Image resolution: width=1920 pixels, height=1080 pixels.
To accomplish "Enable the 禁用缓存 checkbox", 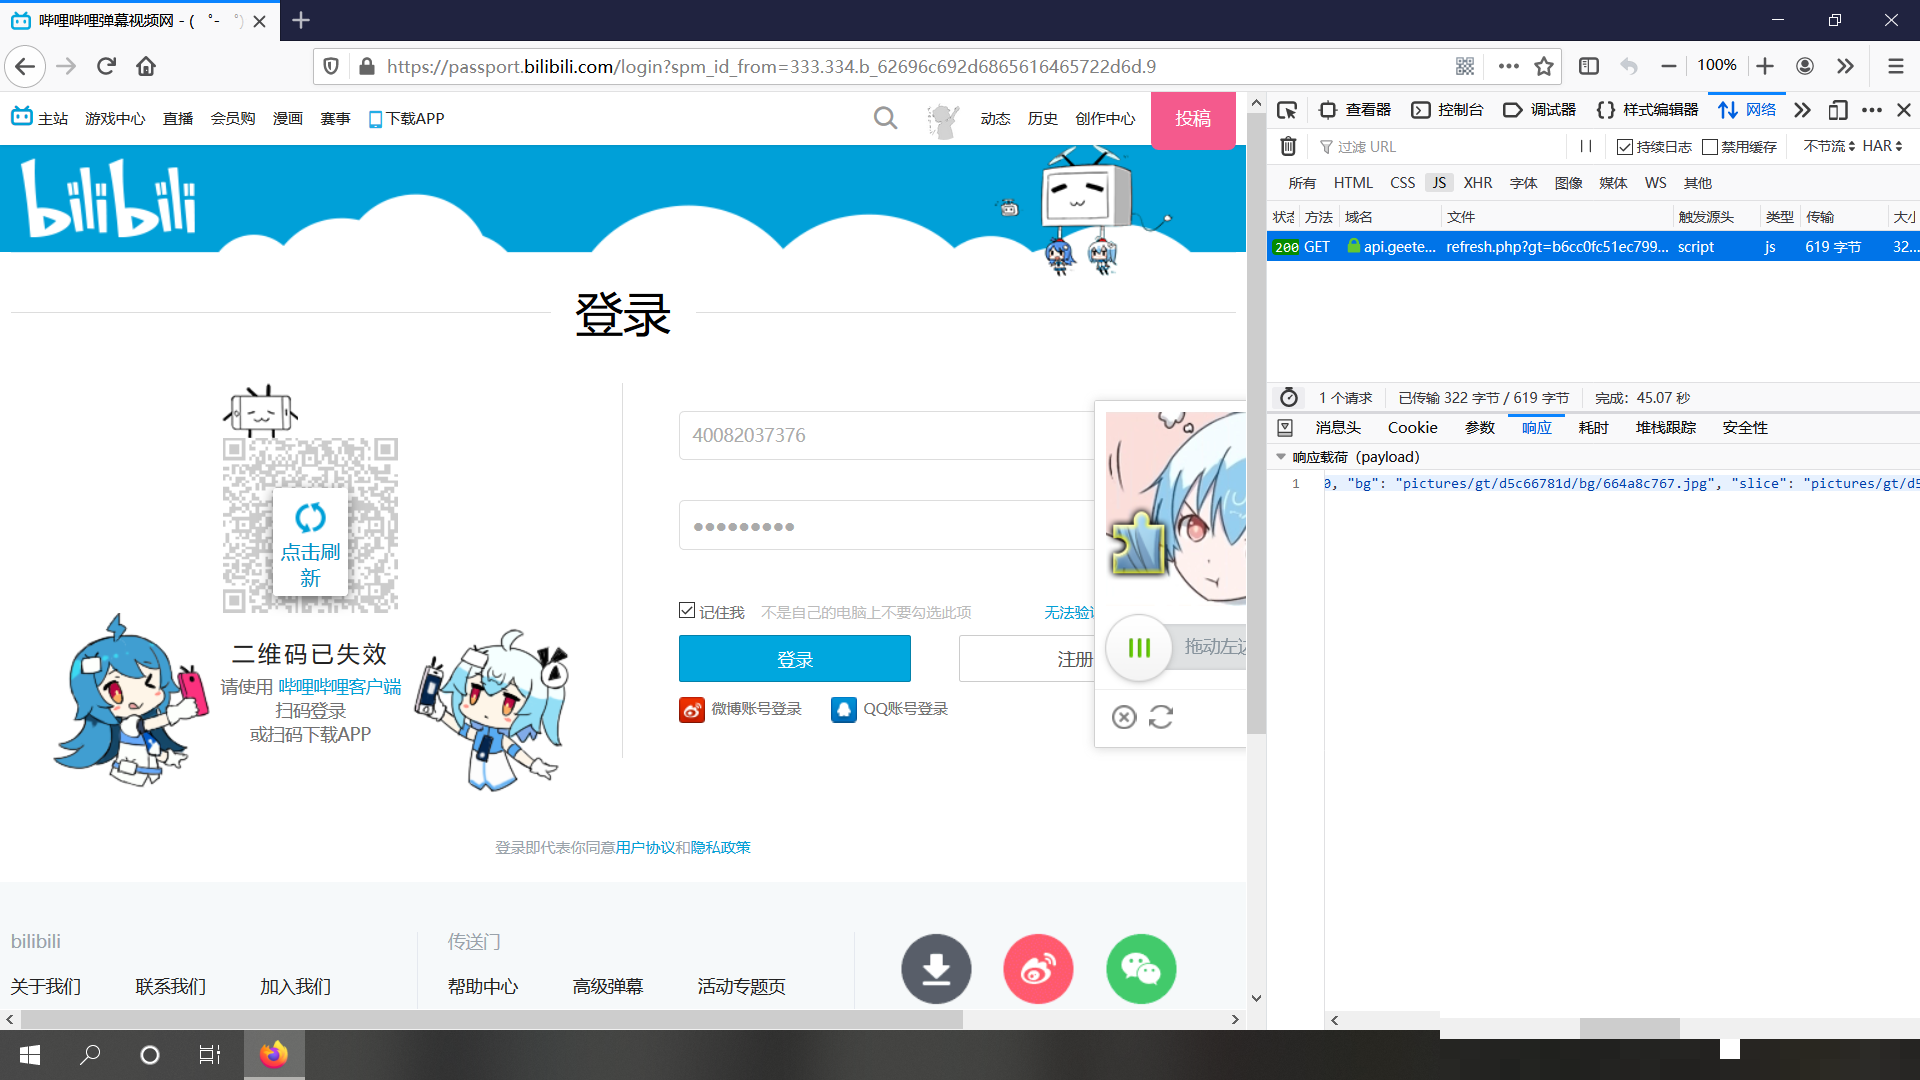I will pyautogui.click(x=1710, y=147).
